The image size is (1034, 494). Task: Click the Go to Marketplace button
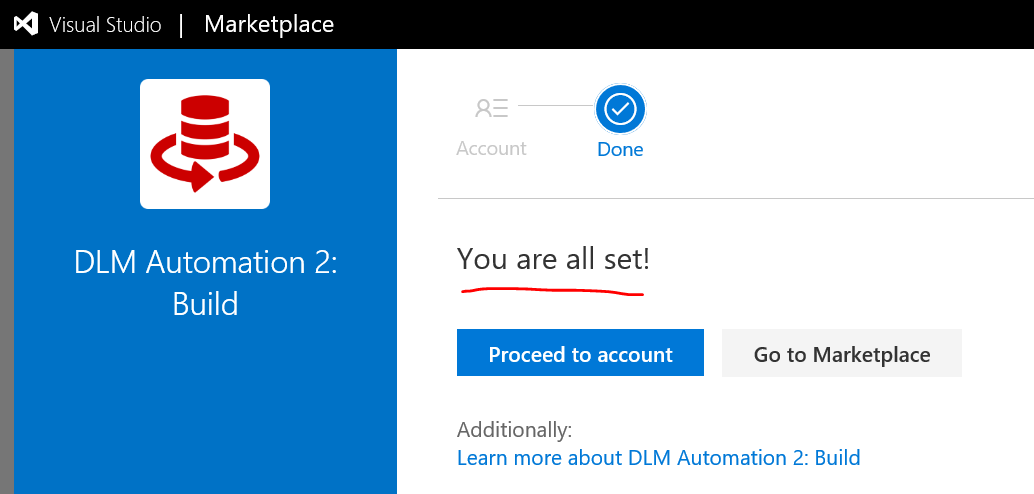point(842,353)
